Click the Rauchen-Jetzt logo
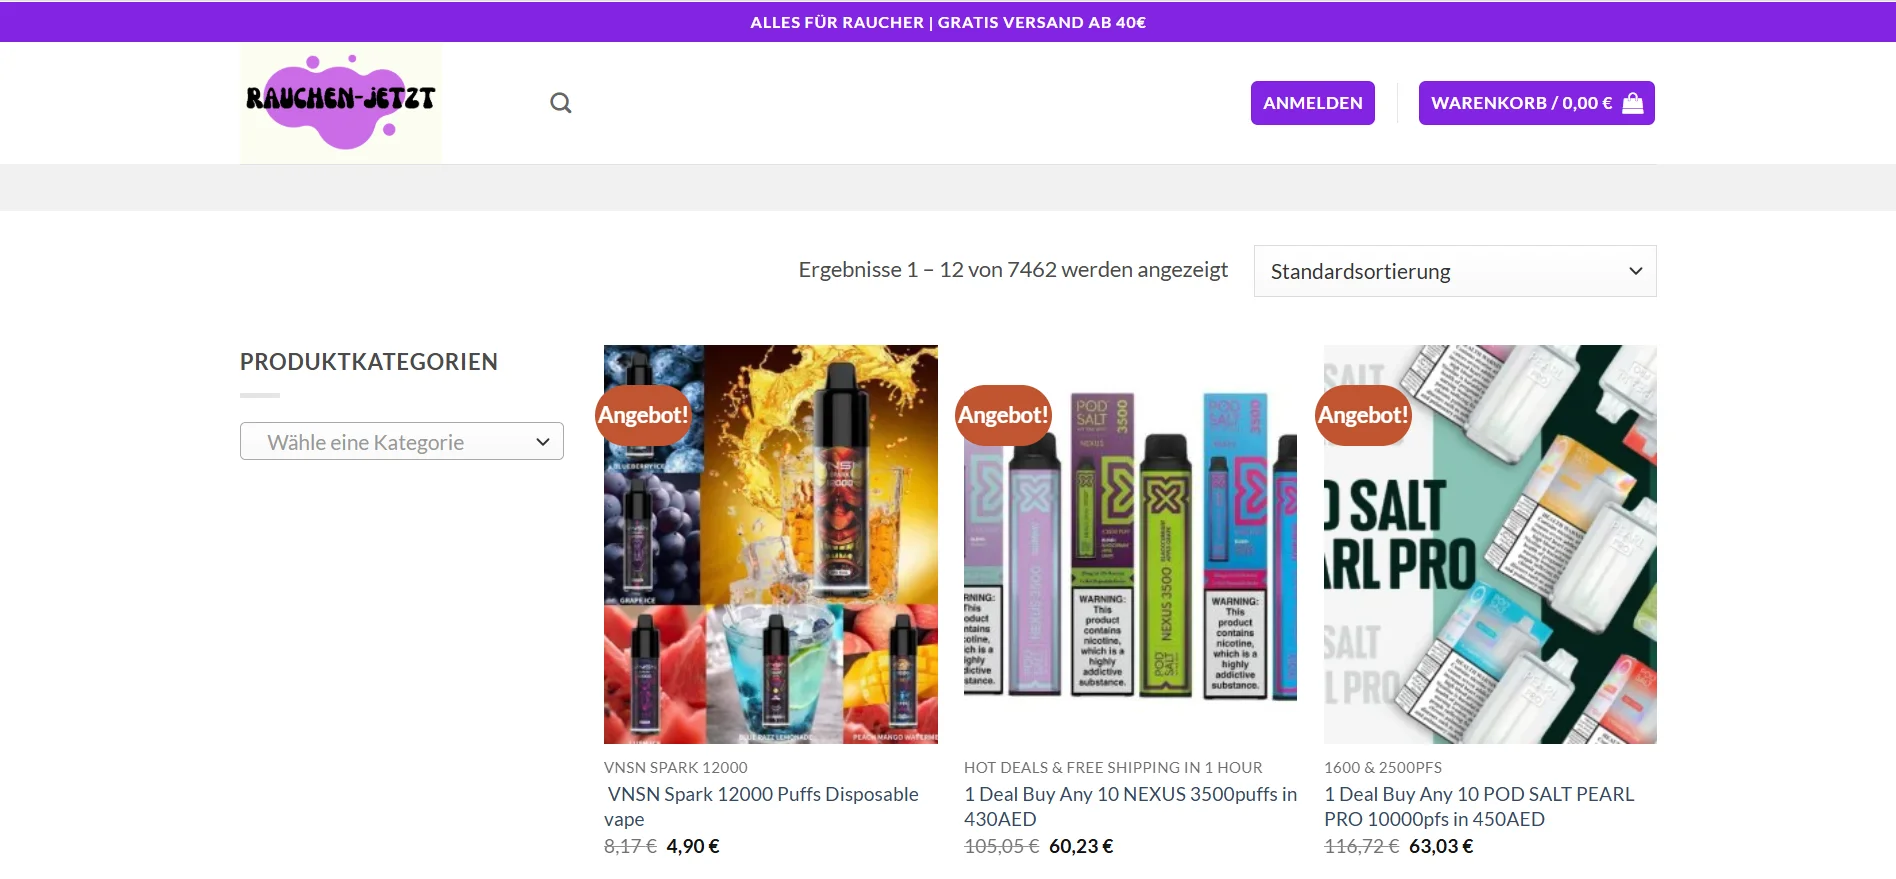Screen dimensions: 1896x879 pyautogui.click(x=340, y=103)
